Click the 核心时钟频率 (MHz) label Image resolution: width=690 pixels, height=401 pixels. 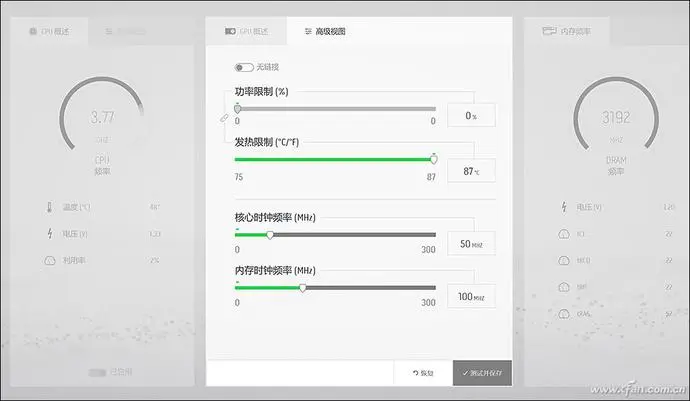tap(275, 217)
